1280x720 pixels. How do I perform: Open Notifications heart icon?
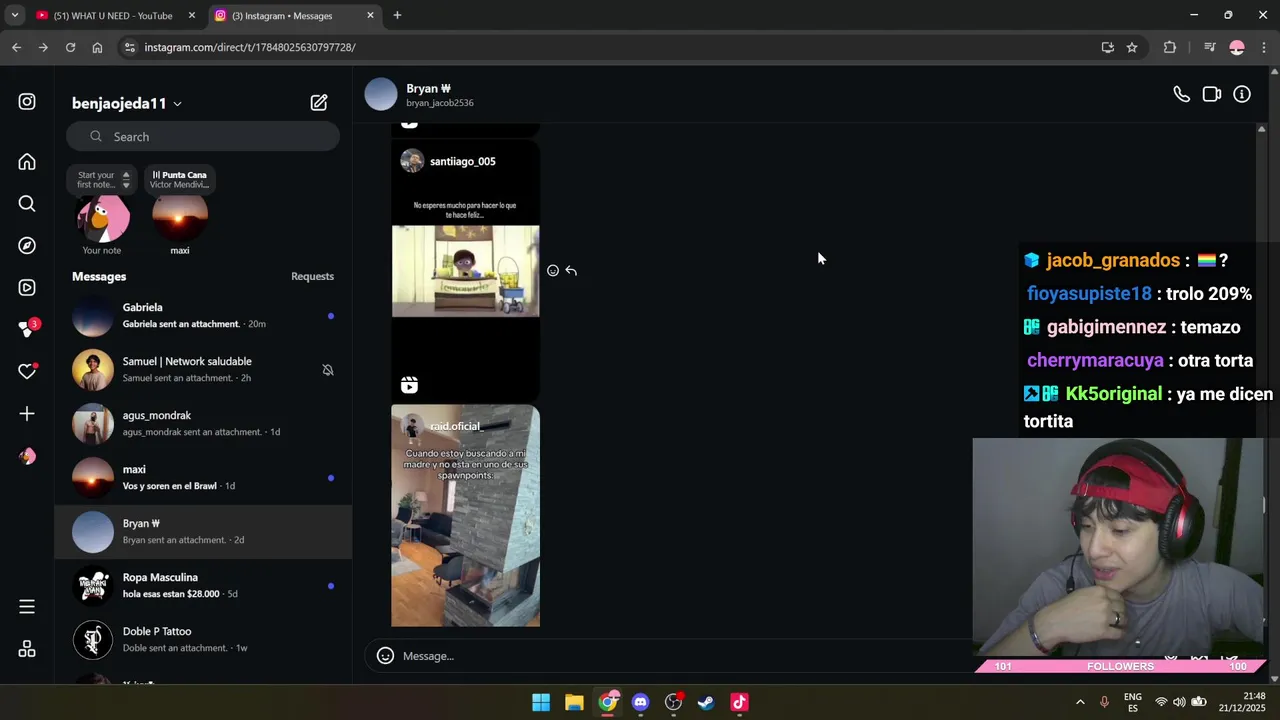point(27,371)
